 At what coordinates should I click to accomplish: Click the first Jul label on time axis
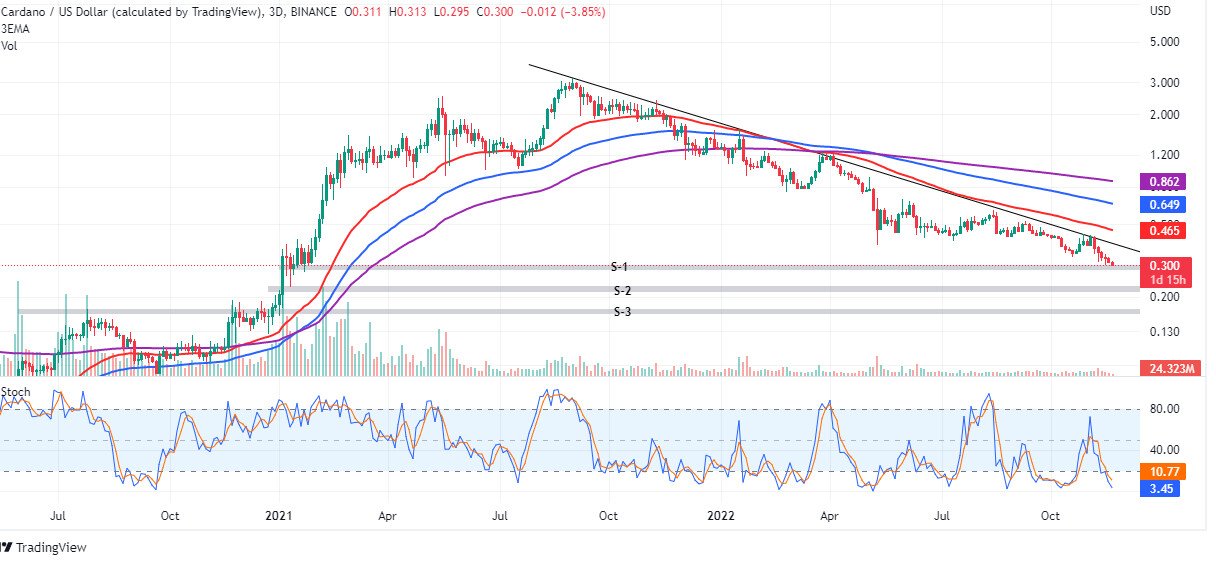tap(57, 517)
